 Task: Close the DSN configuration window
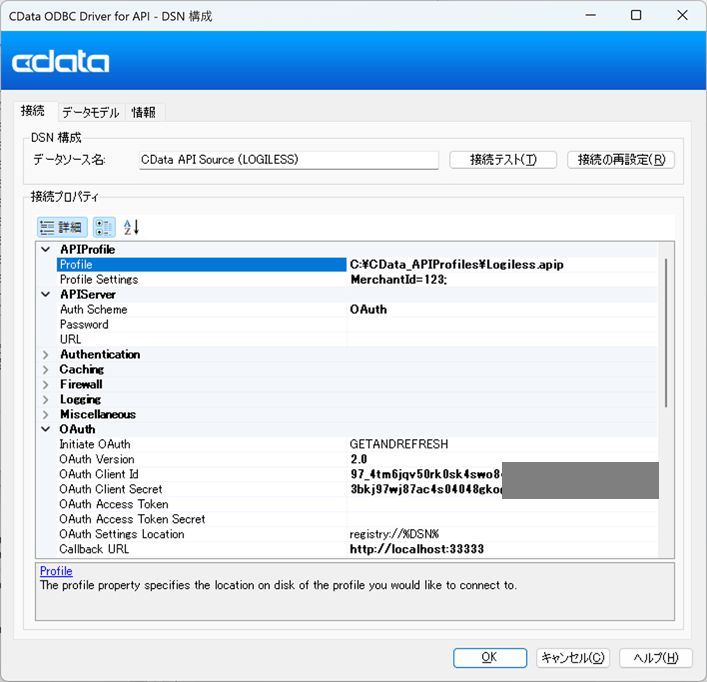[683, 15]
